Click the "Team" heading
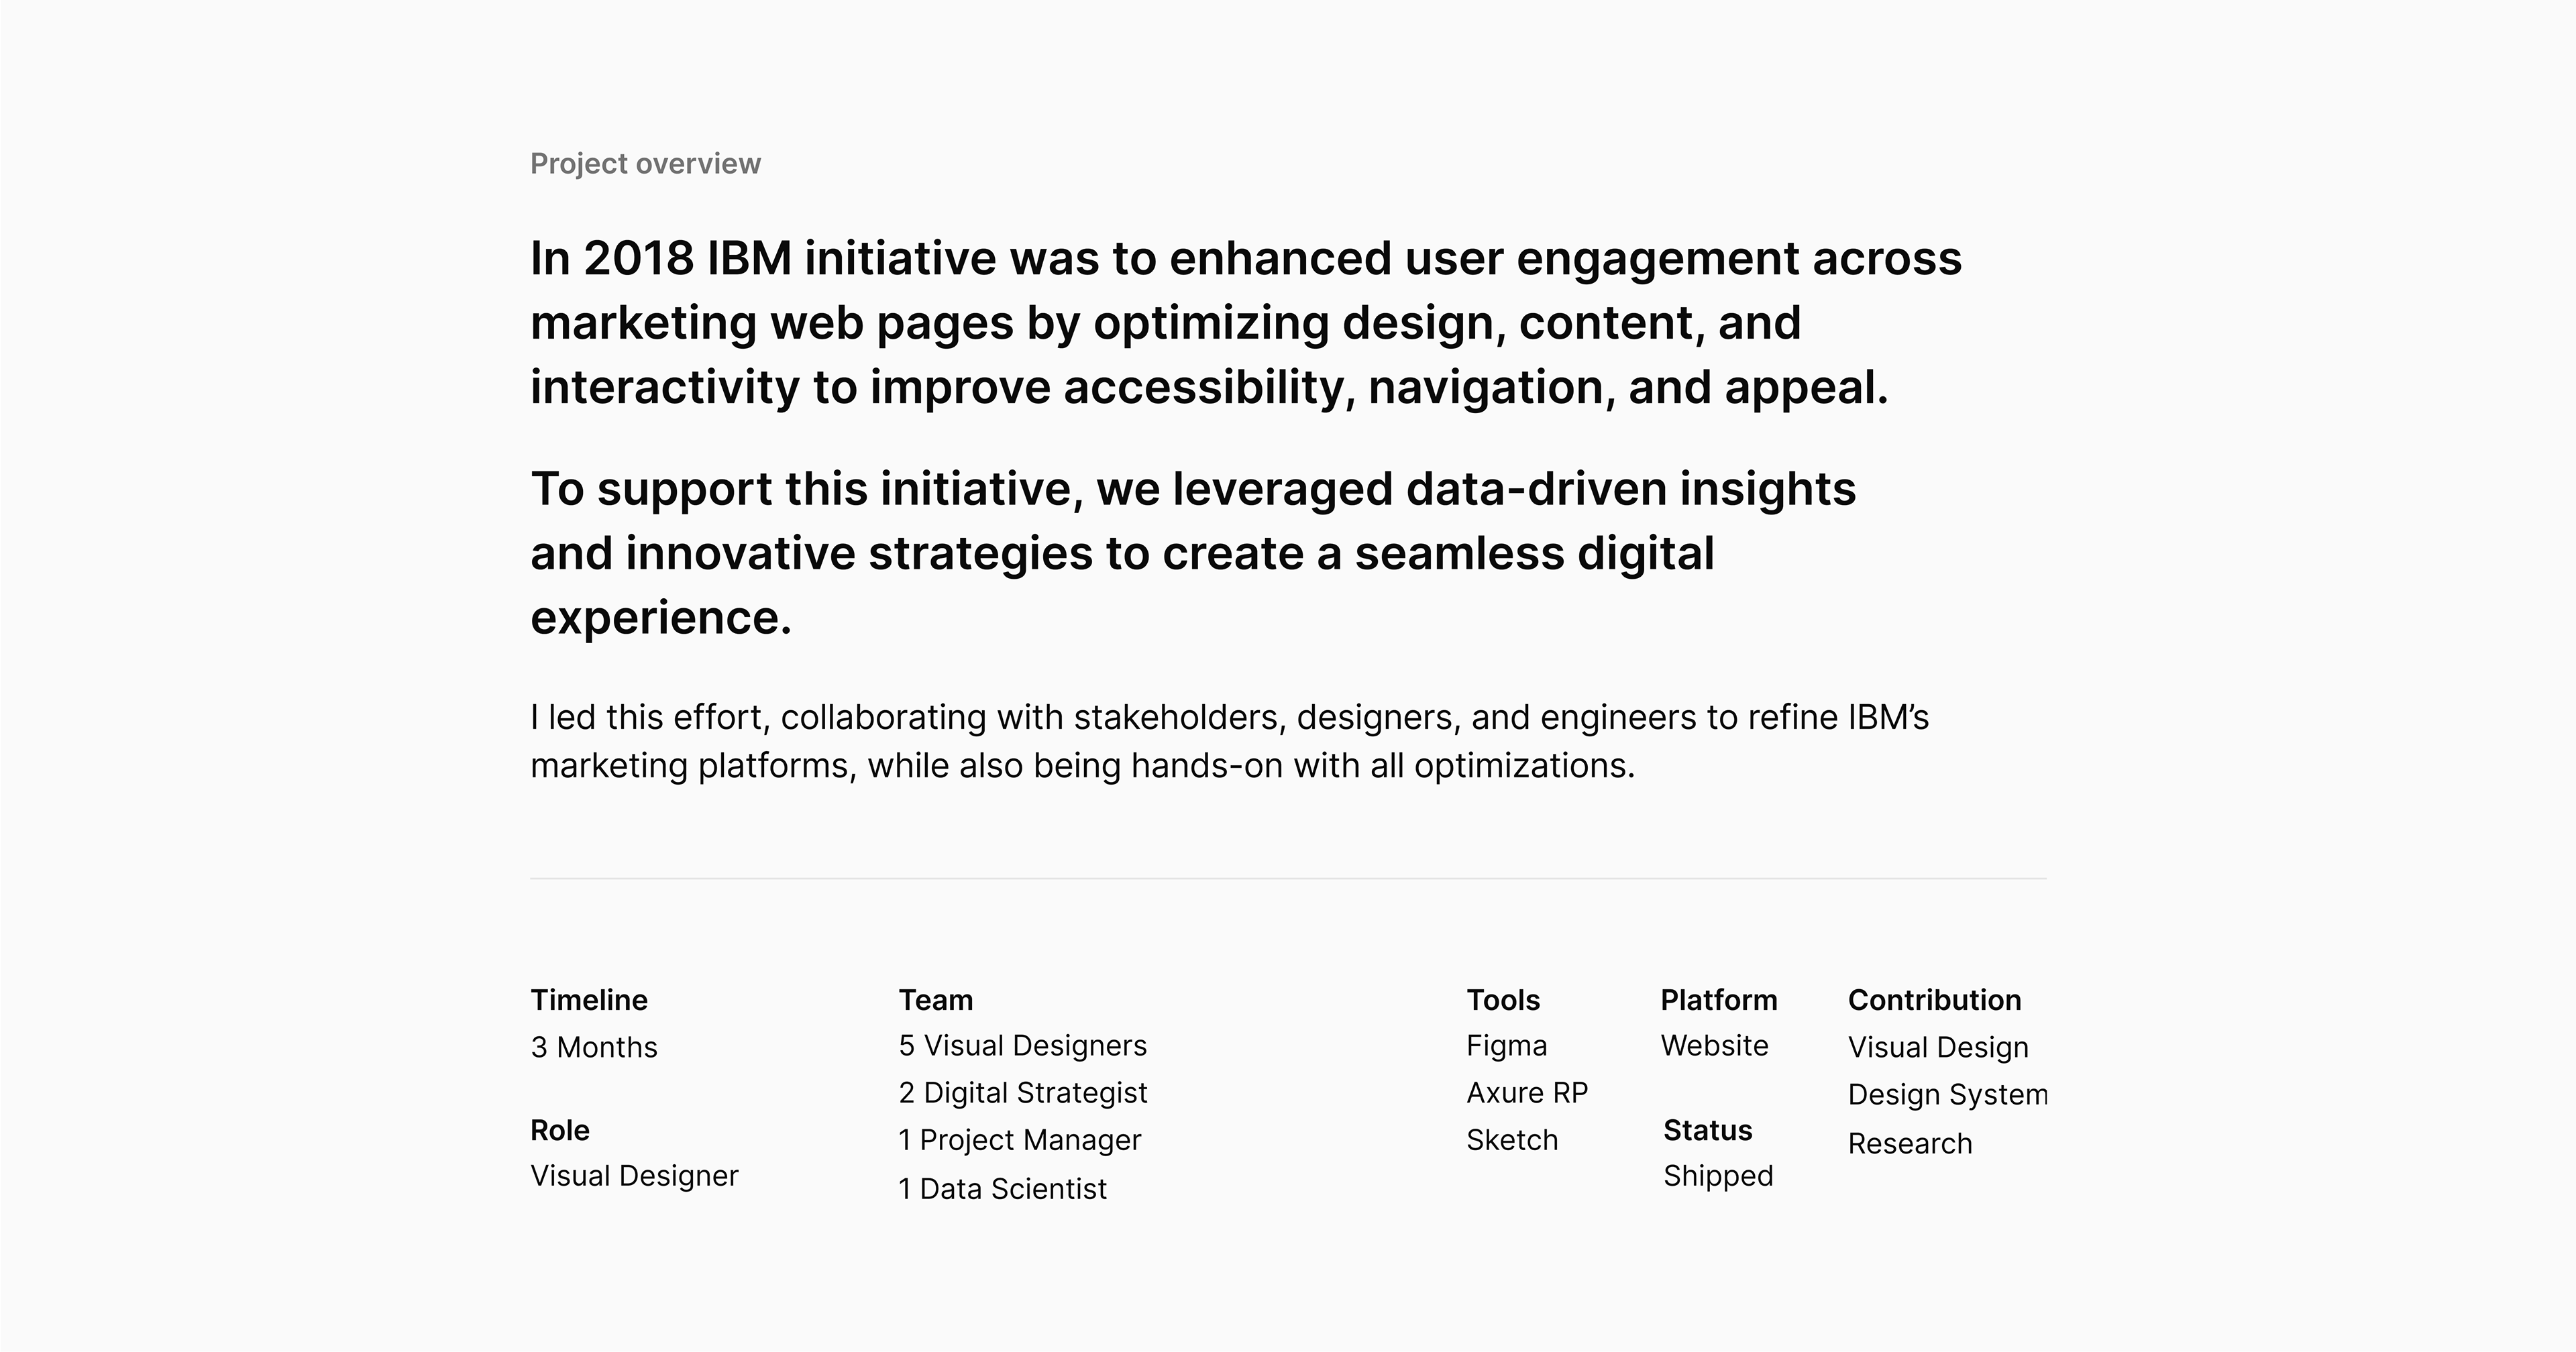The height and width of the screenshot is (1352, 2576). coord(936,999)
